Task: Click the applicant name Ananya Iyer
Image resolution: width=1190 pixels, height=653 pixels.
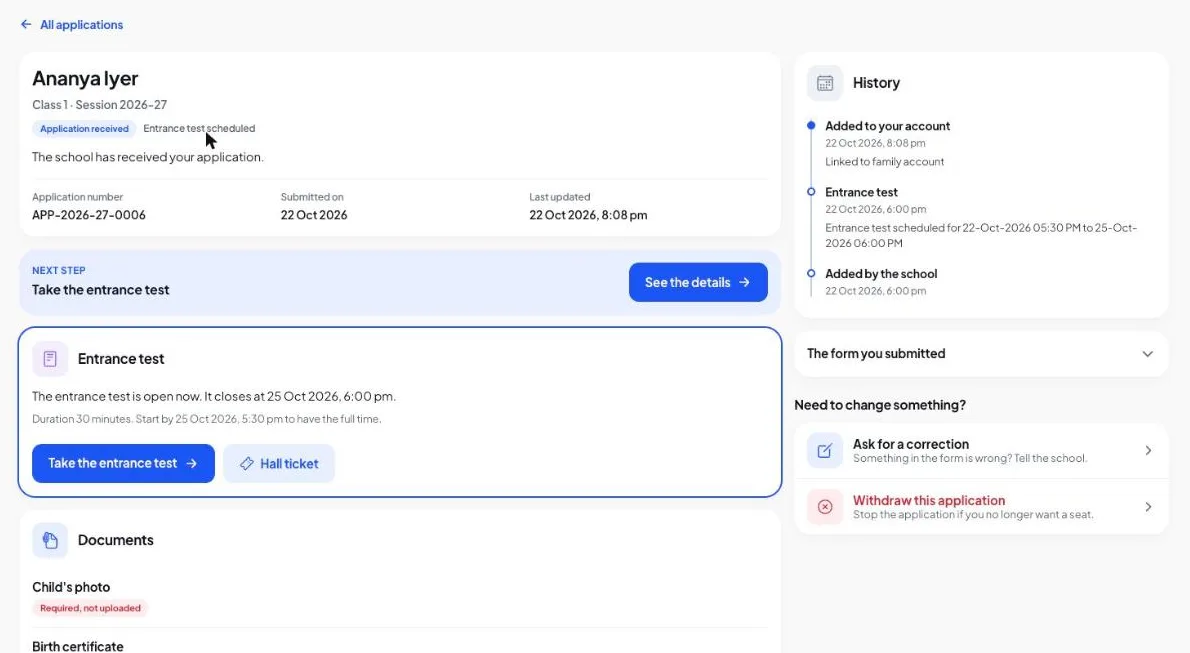Action: (x=85, y=78)
